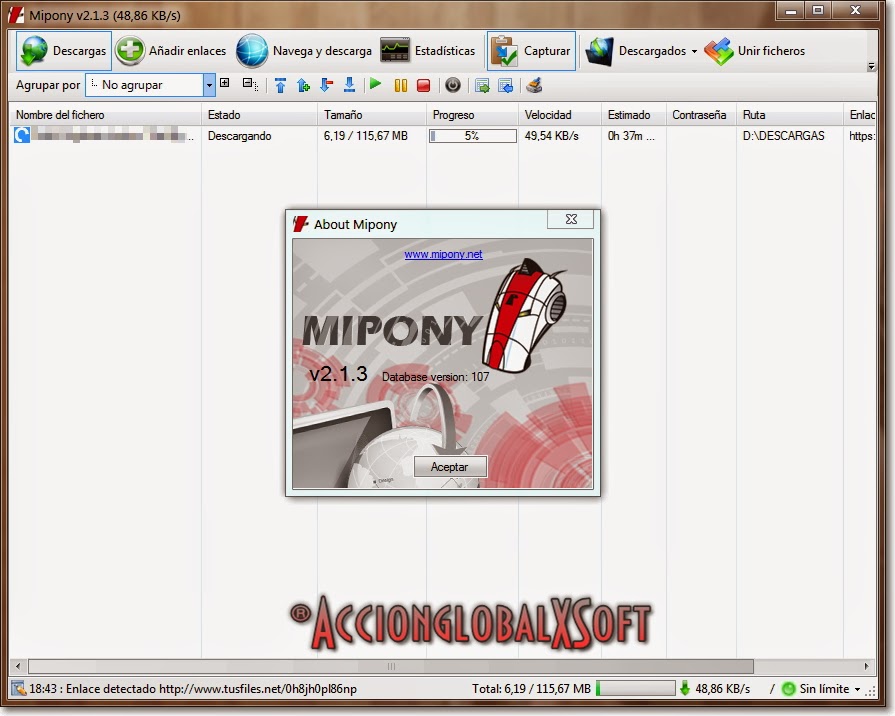Click the horizontal scrollbar left arrow
Screen dimensions: 895x716
click(x=18, y=666)
